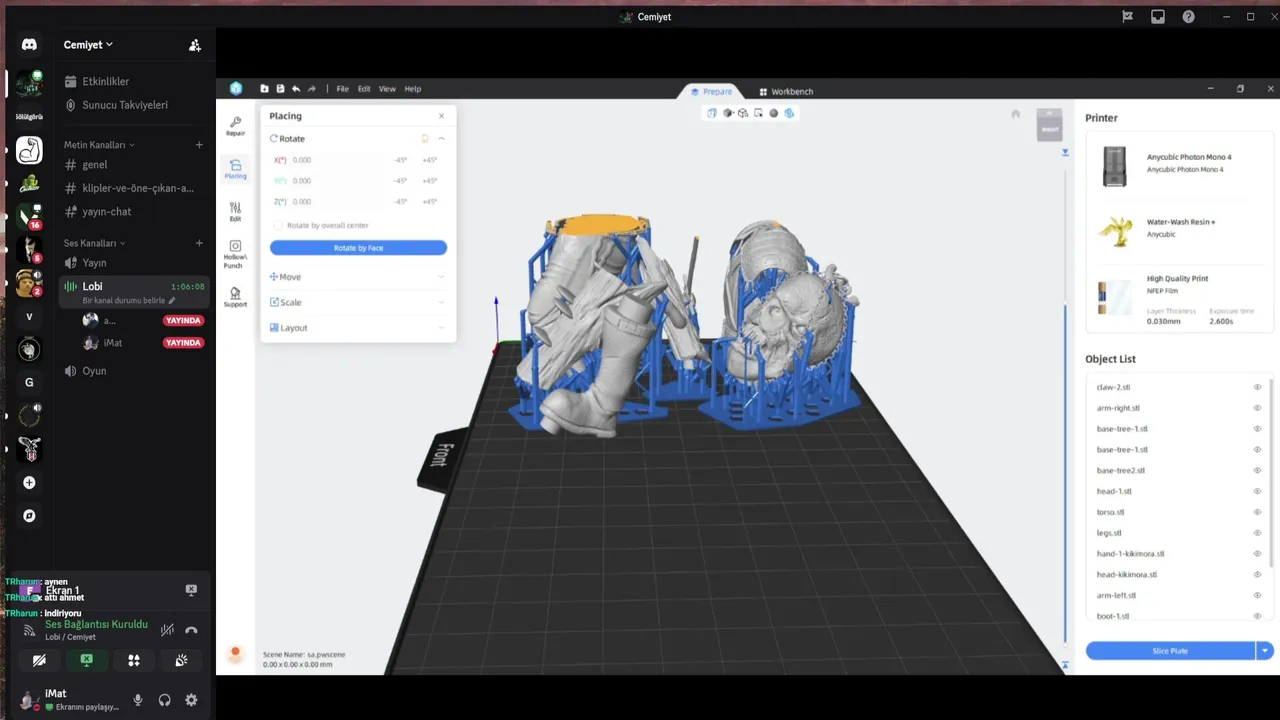Switch to the Prepare tab
The height and width of the screenshot is (720, 1280).
[711, 91]
